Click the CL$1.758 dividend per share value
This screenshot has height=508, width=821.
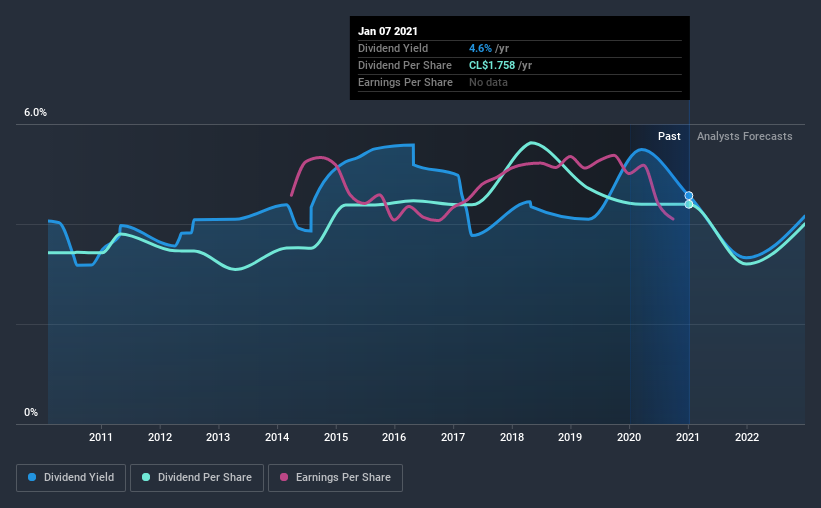point(492,65)
